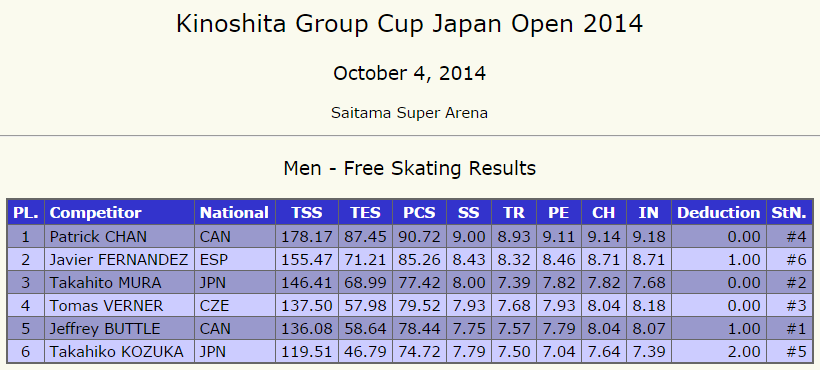Click the IN column header

(x=648, y=213)
